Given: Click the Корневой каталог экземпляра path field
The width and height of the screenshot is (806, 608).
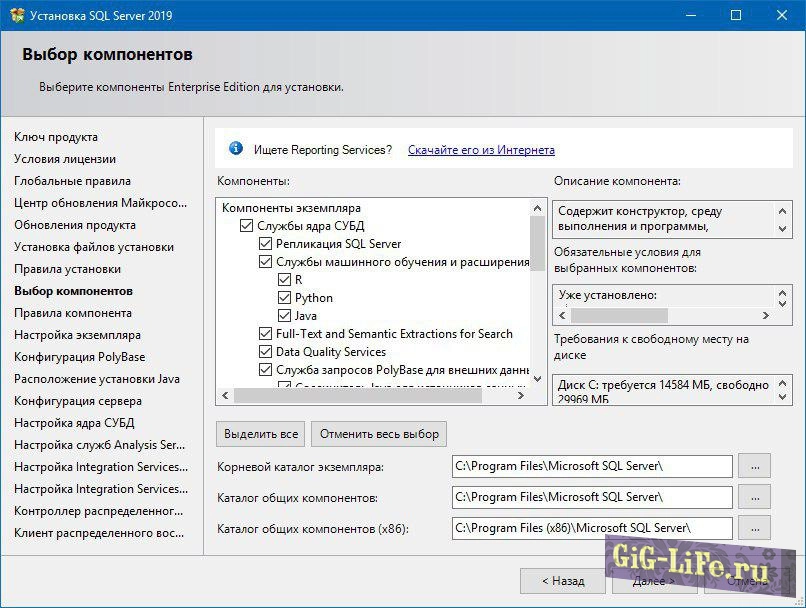Looking at the screenshot, I should (591, 466).
